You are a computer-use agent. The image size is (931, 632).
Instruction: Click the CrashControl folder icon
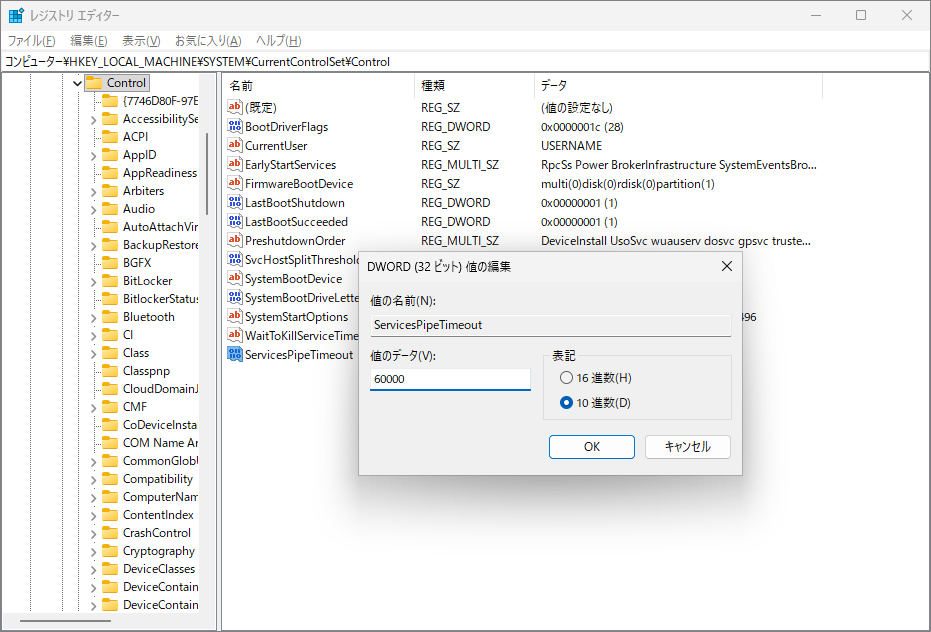pos(110,533)
